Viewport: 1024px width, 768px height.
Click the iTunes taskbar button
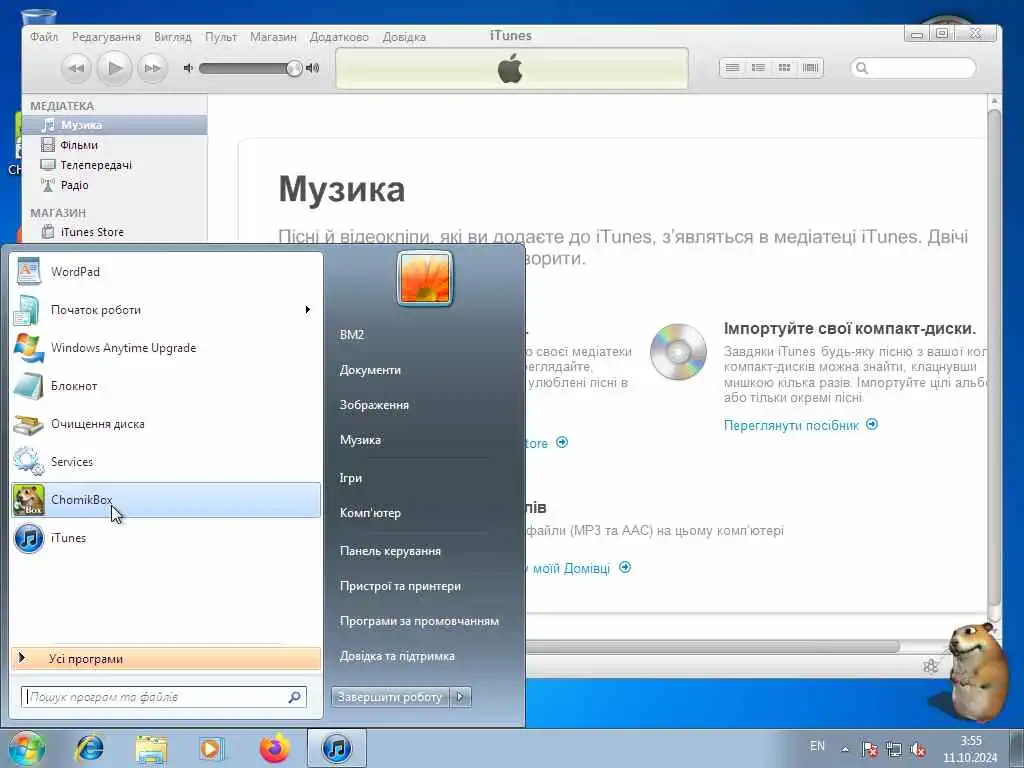click(x=337, y=748)
